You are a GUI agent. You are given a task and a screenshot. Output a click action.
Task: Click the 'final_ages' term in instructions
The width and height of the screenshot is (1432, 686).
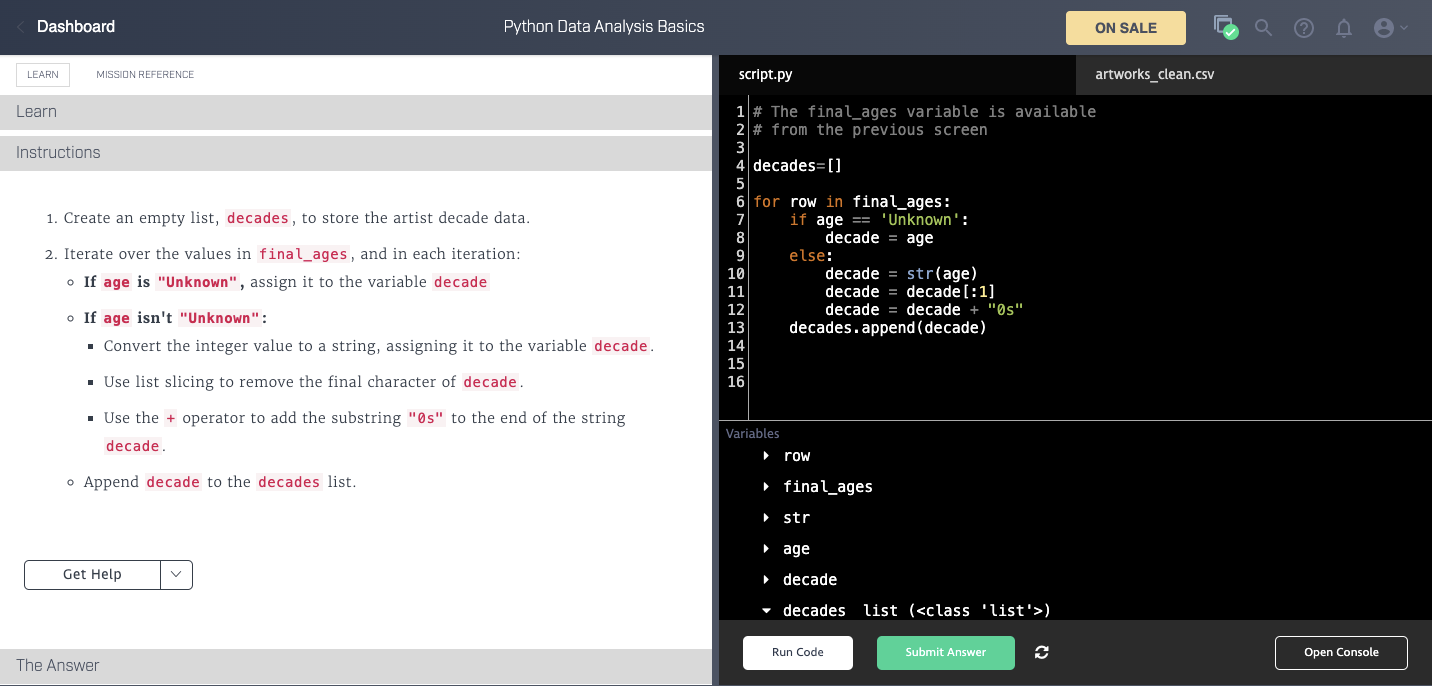coord(304,254)
